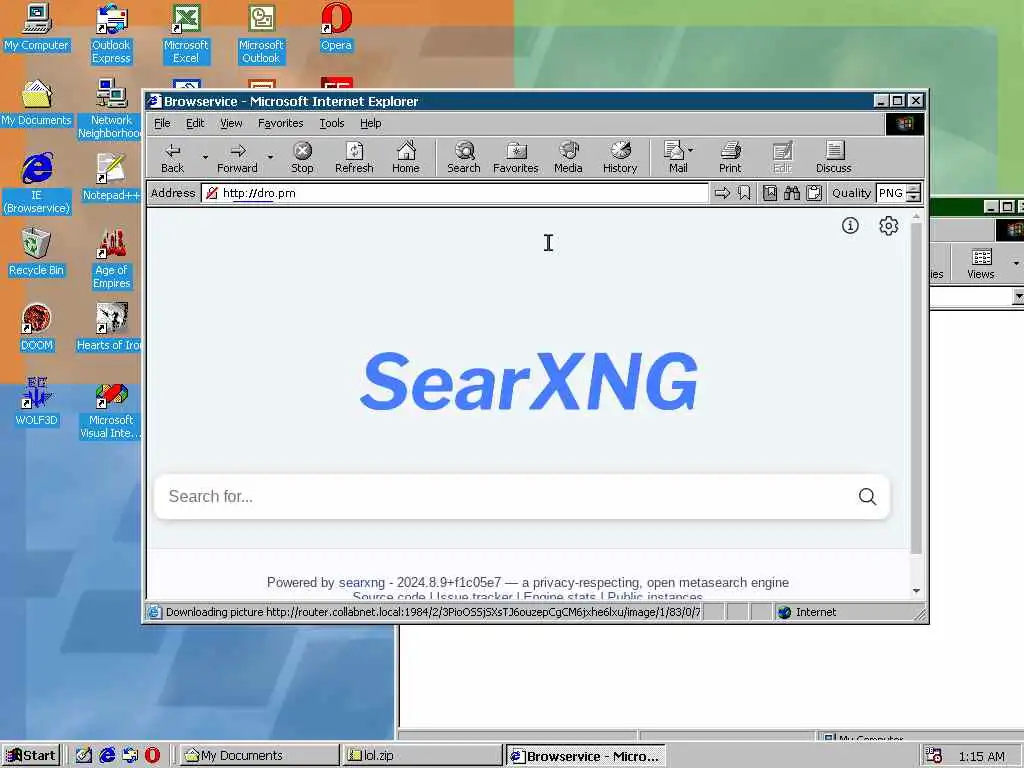1024x768 pixels.
Task: Select the Recycle Bin desktop icon
Action: click(x=36, y=253)
